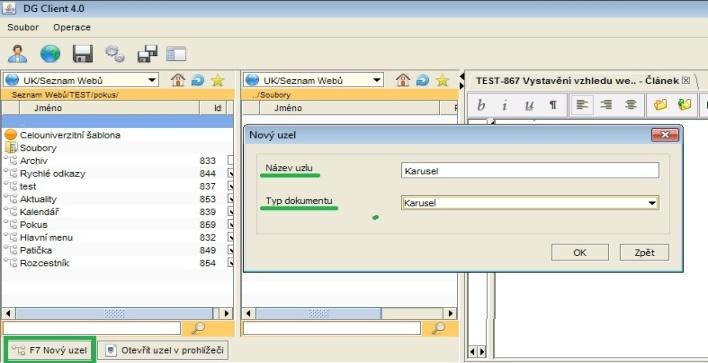Click the globe icon in main toolbar
Screen dimensions: 708x363
point(50,53)
